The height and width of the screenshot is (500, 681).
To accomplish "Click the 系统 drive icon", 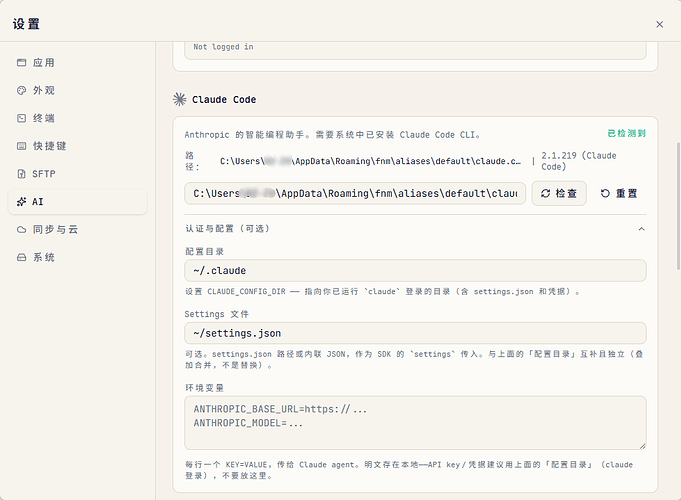I will pyautogui.click(x=21, y=257).
